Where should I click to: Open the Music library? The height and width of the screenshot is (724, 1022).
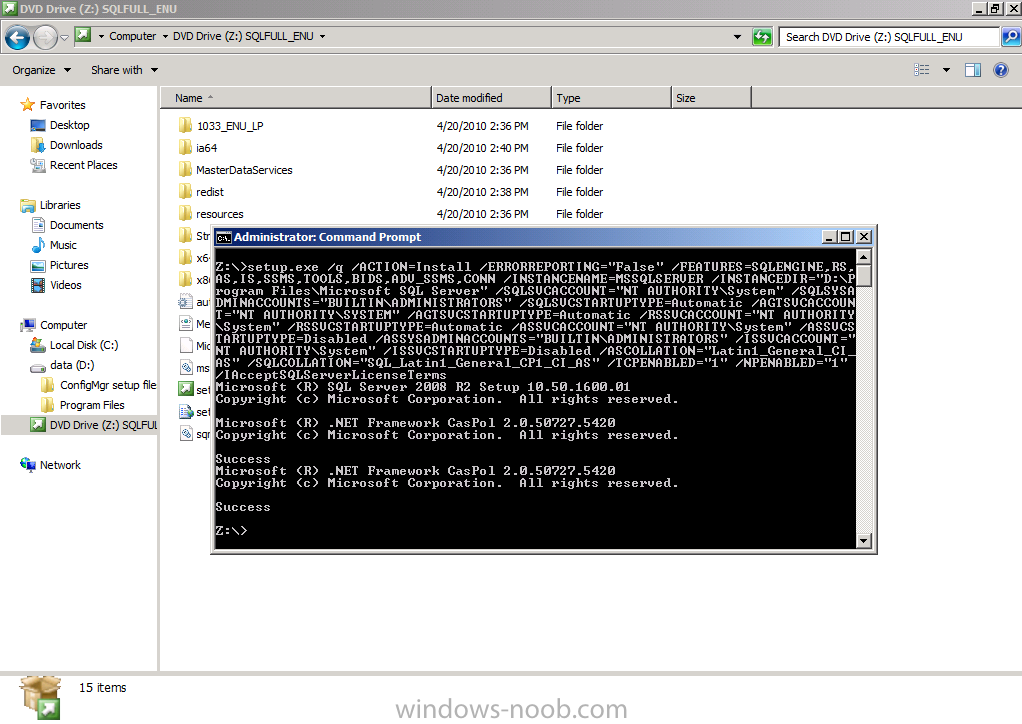[63, 245]
